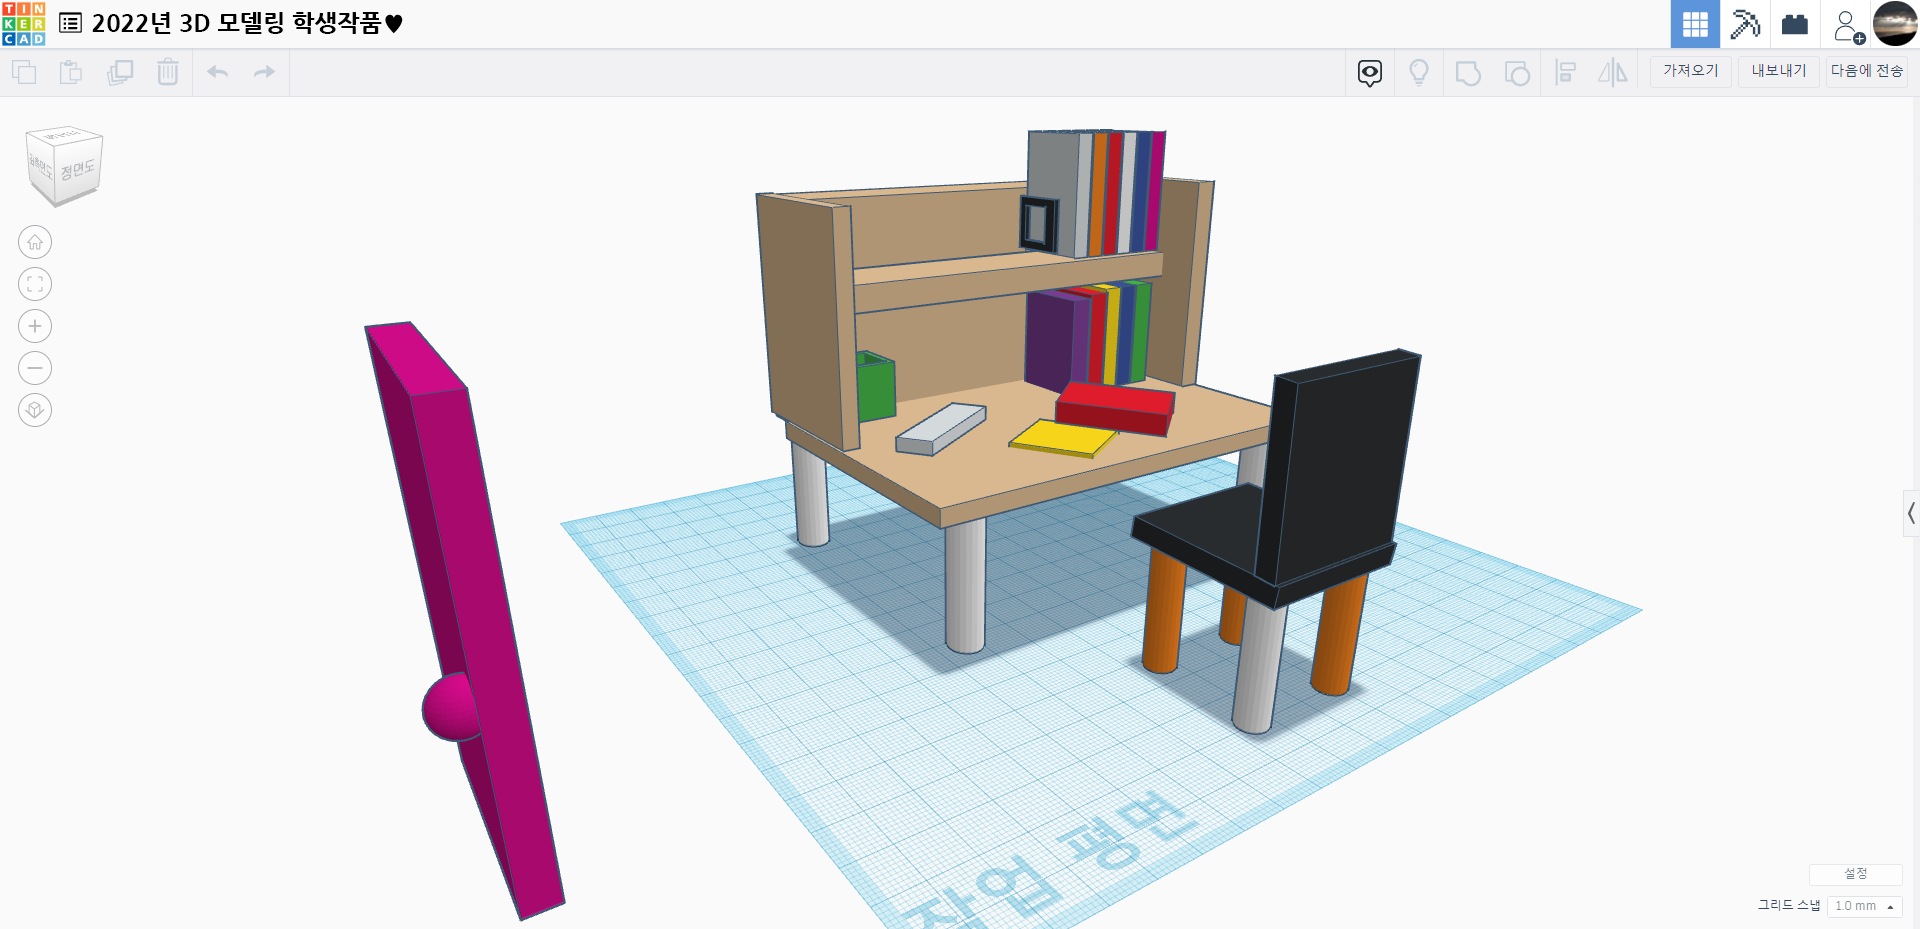Select the yellow book on the desk

(x=1062, y=438)
